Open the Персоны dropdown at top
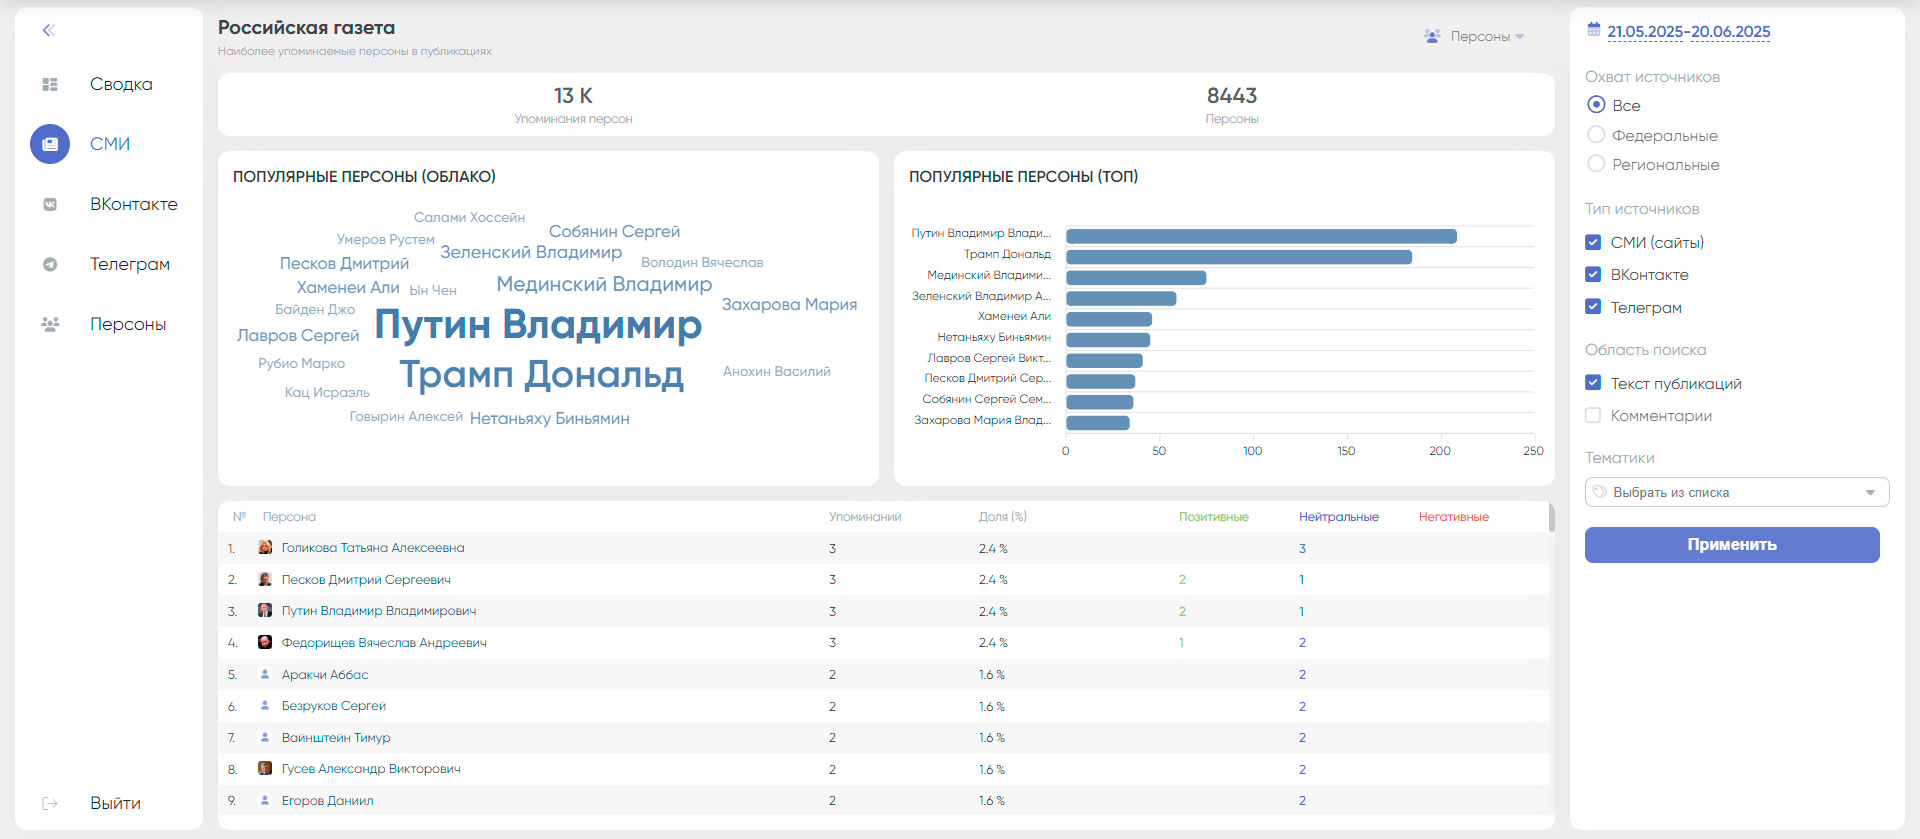Viewport: 1920px width, 839px height. pyautogui.click(x=1475, y=36)
